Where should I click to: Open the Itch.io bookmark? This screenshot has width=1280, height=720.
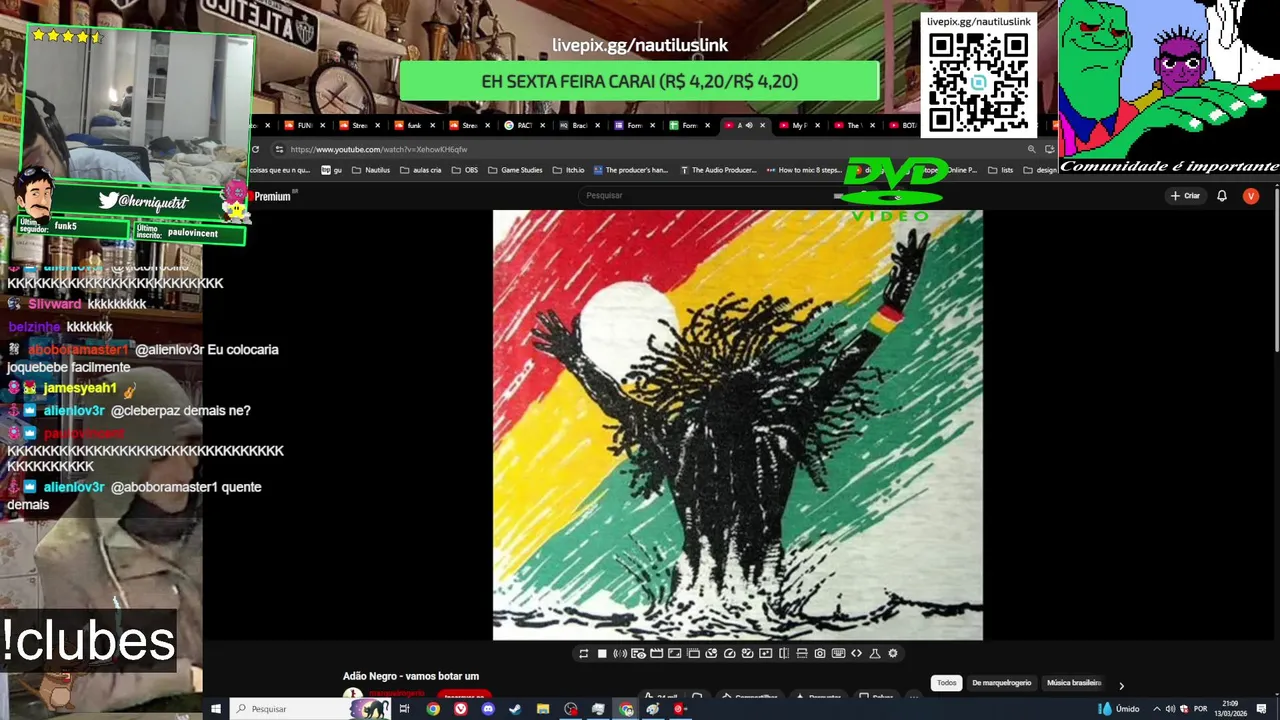pyautogui.click(x=569, y=170)
